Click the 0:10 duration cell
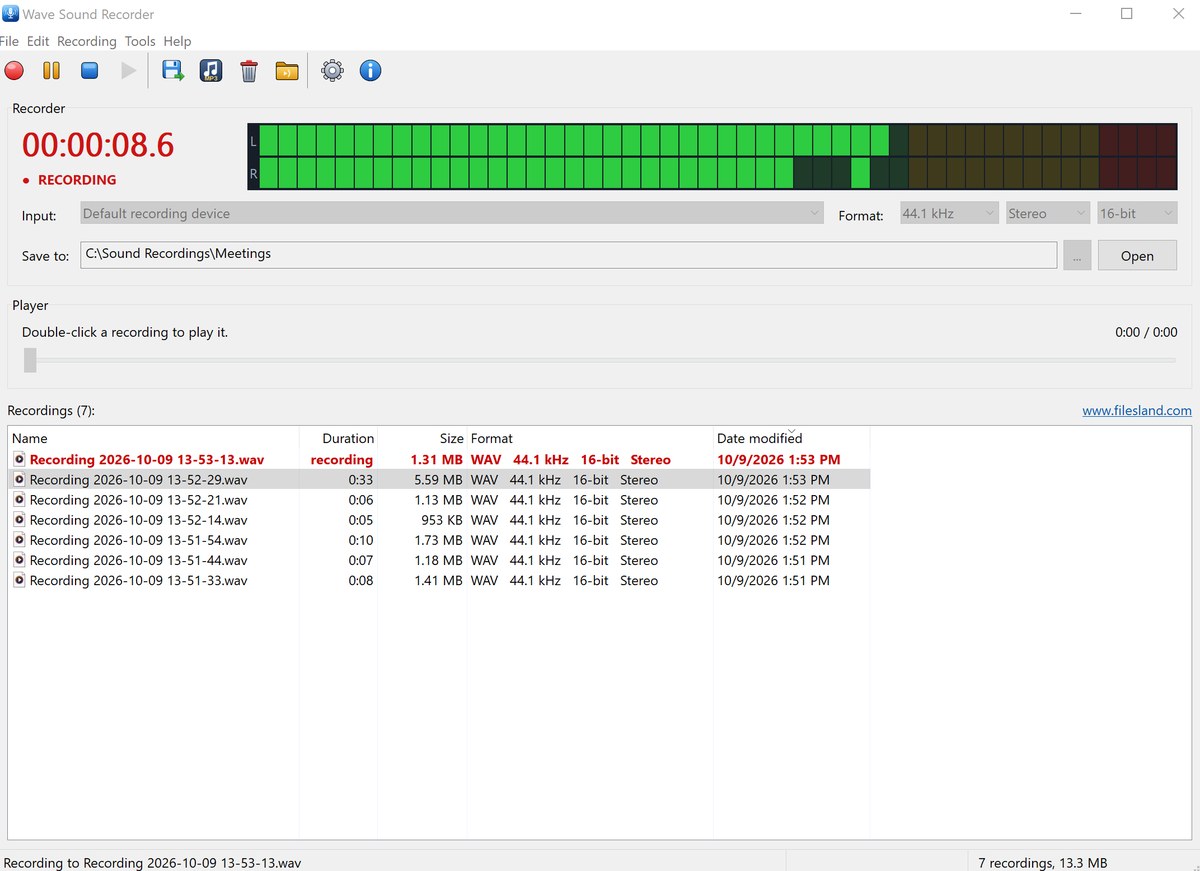This screenshot has width=1200, height=871. pos(360,540)
